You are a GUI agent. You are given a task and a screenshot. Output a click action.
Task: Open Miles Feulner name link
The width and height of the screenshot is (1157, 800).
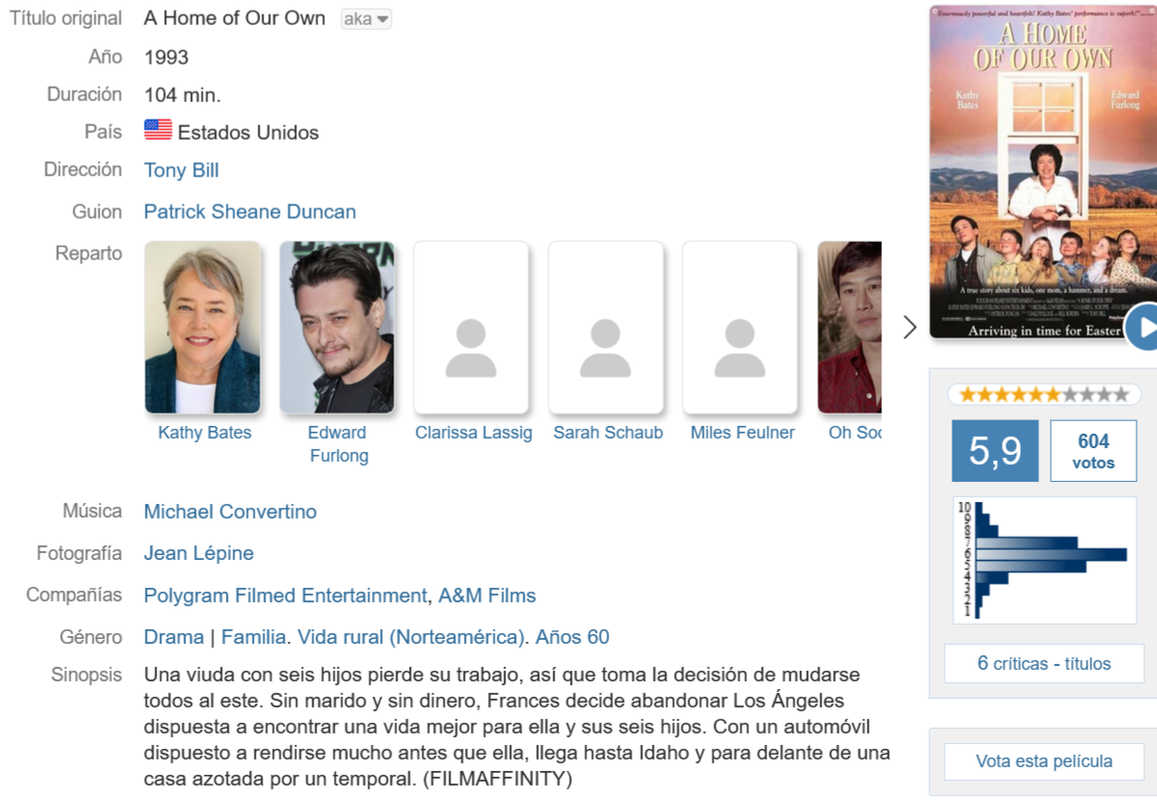pyautogui.click(x=742, y=432)
